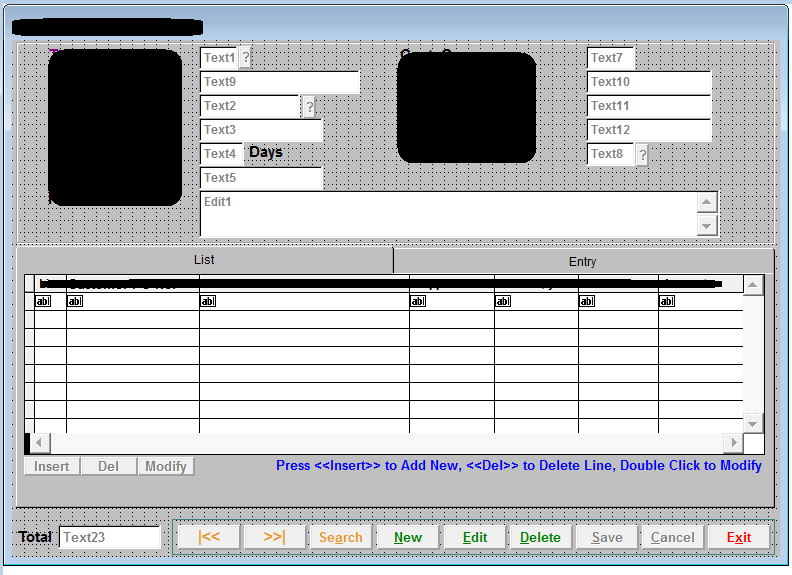Screen dimensions: 792x575
Task: Click the Modify button below the grid
Action: click(x=166, y=466)
